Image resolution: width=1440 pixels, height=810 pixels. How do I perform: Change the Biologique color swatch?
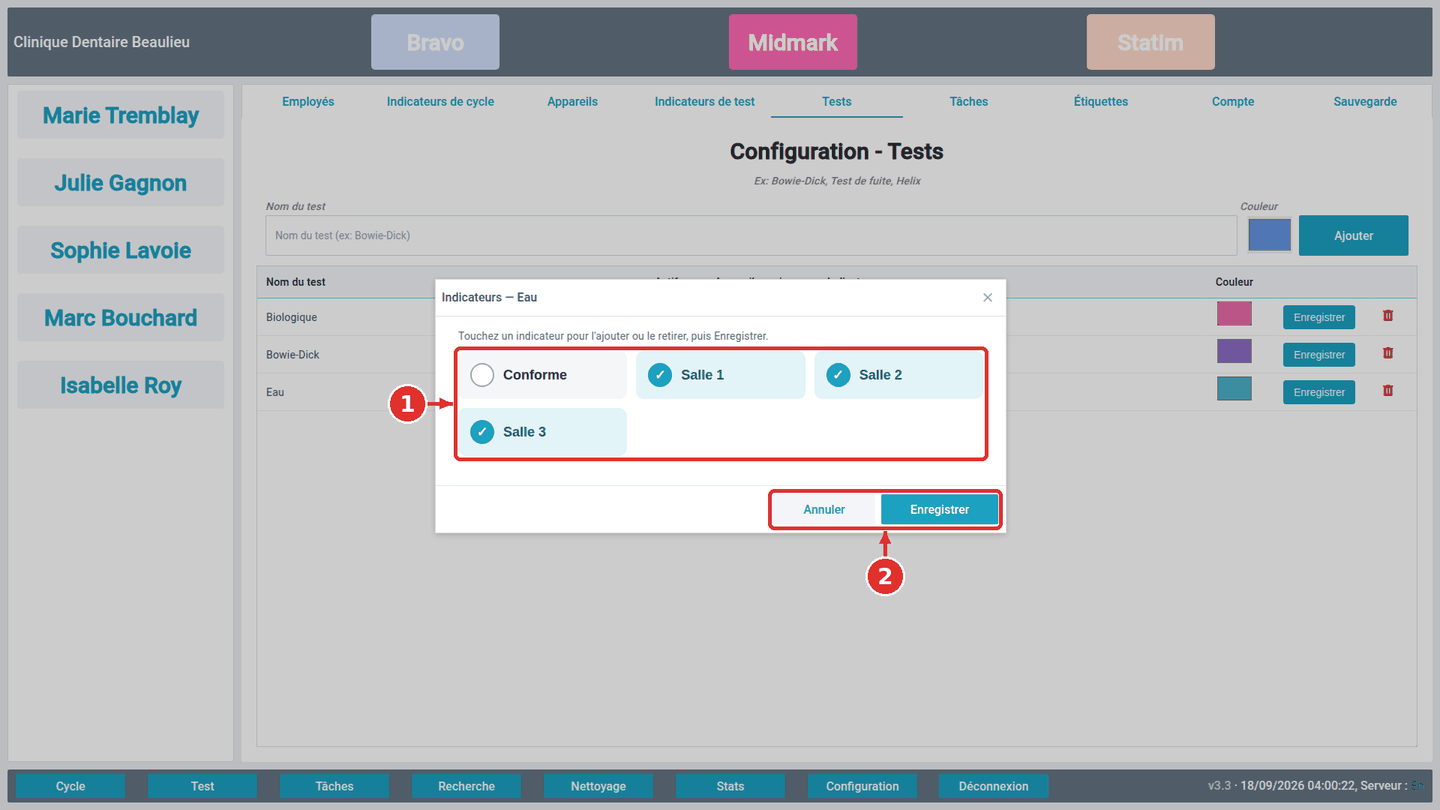(x=1234, y=314)
